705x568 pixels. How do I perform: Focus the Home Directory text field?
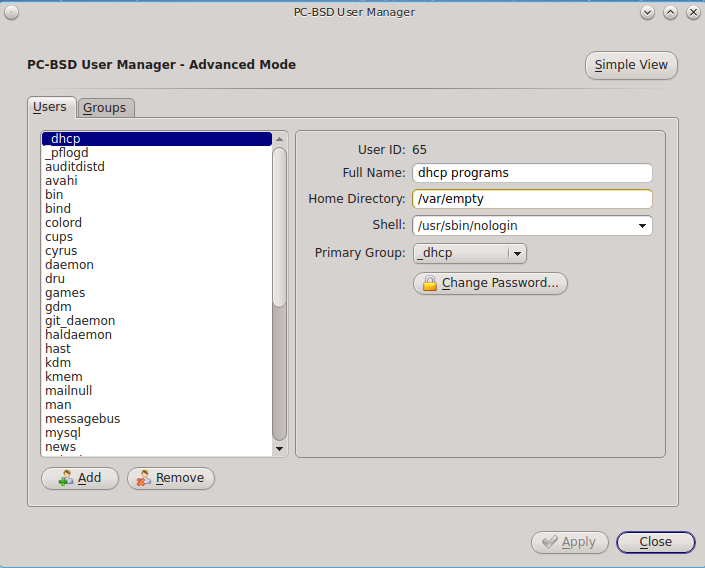coord(531,199)
